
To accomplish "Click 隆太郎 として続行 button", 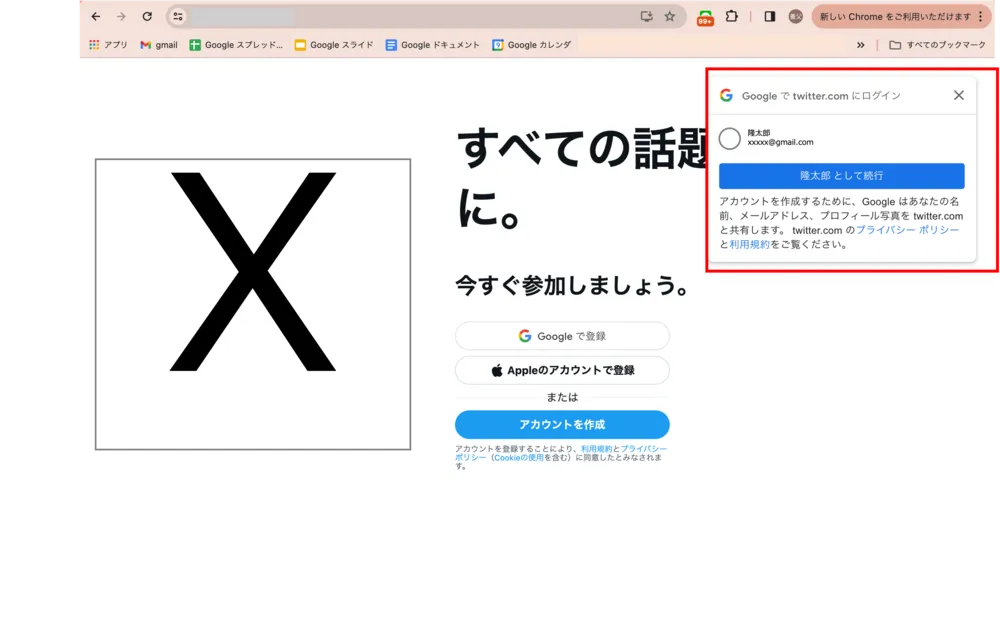I will [x=841, y=175].
